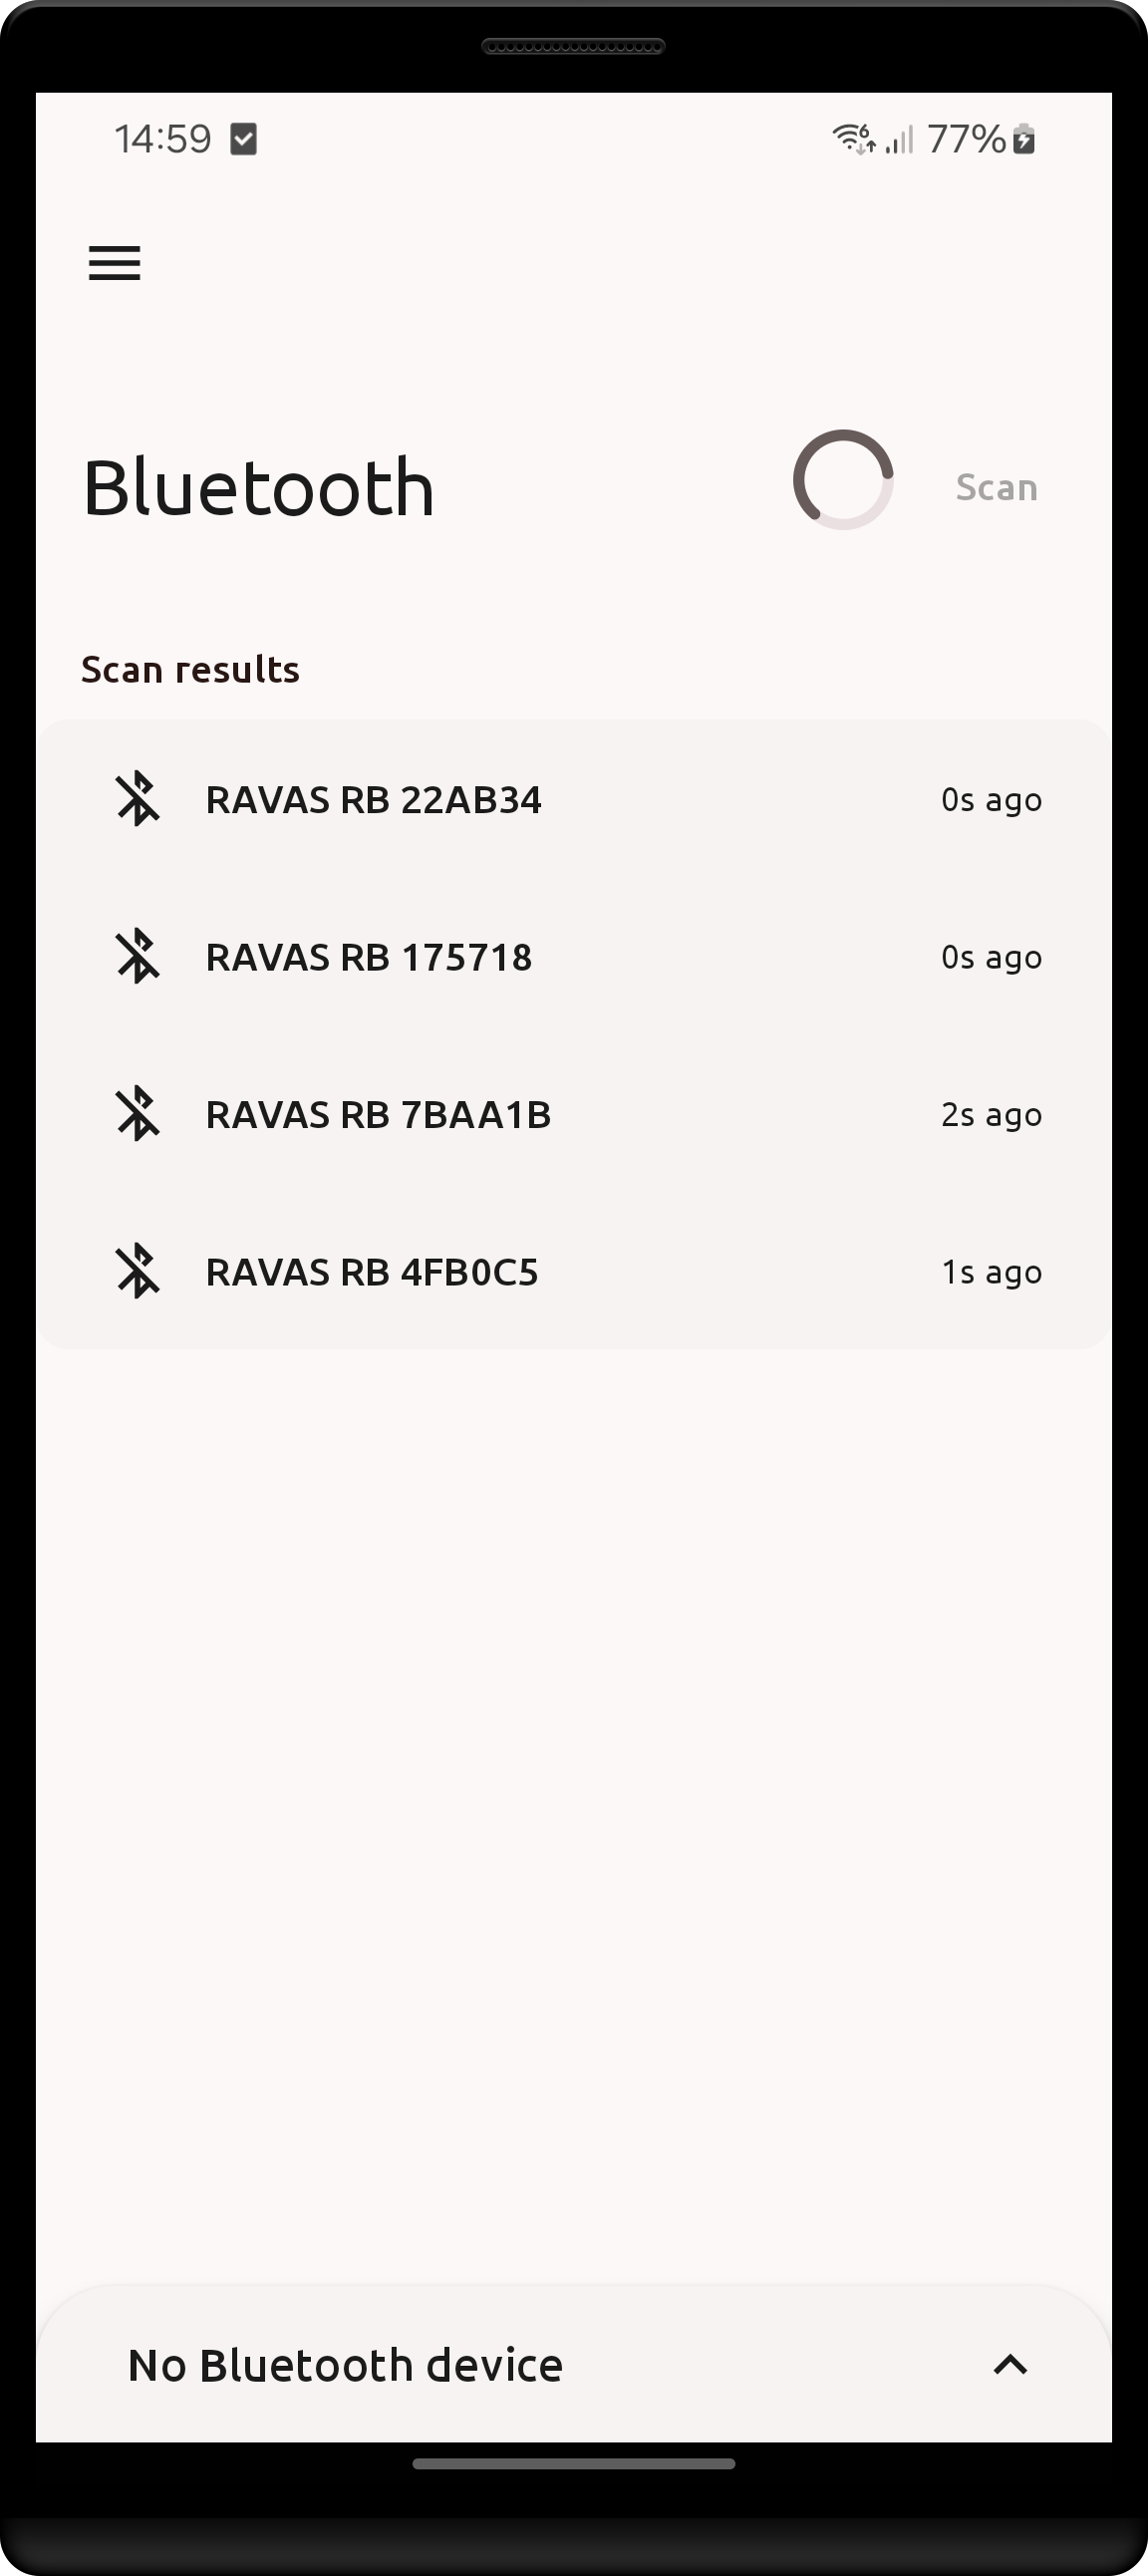This screenshot has width=1148, height=2576.
Task: Click Bluetooth icon beside RAVAS RB 175718
Action: tap(138, 957)
